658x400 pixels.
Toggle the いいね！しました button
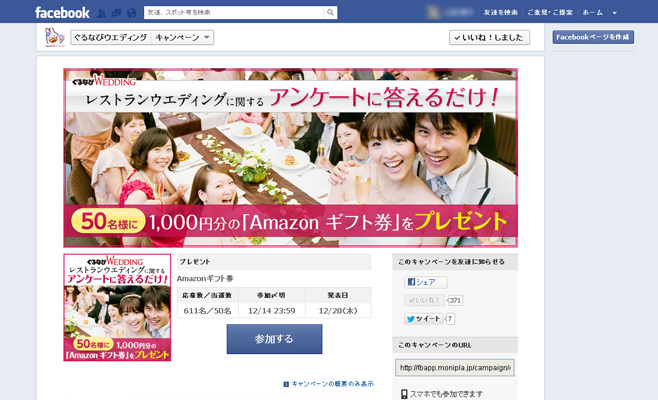(x=489, y=37)
